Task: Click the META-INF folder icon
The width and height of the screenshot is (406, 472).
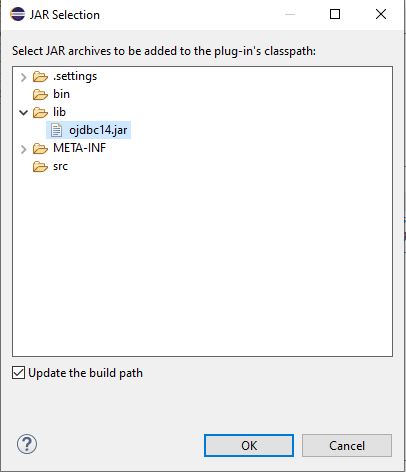Action: pyautogui.click(x=40, y=148)
